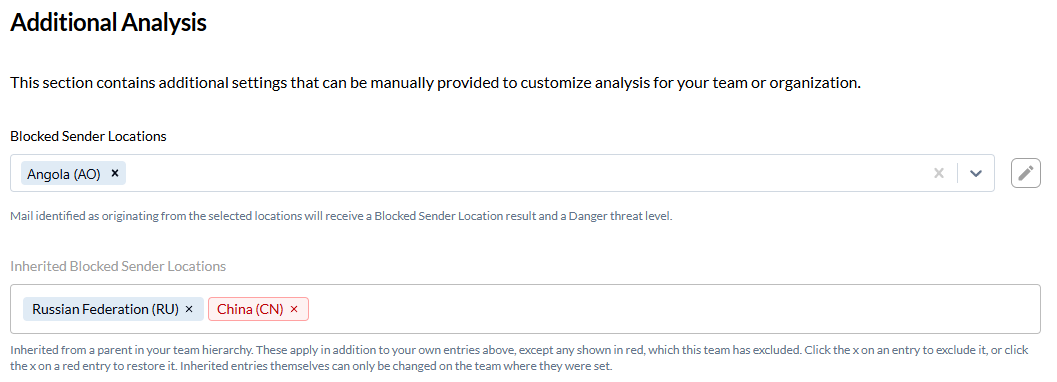Viewport: 1057px width, 382px height.
Task: Remove the Angola (AO) entry with its x
Action: pyautogui.click(x=115, y=173)
